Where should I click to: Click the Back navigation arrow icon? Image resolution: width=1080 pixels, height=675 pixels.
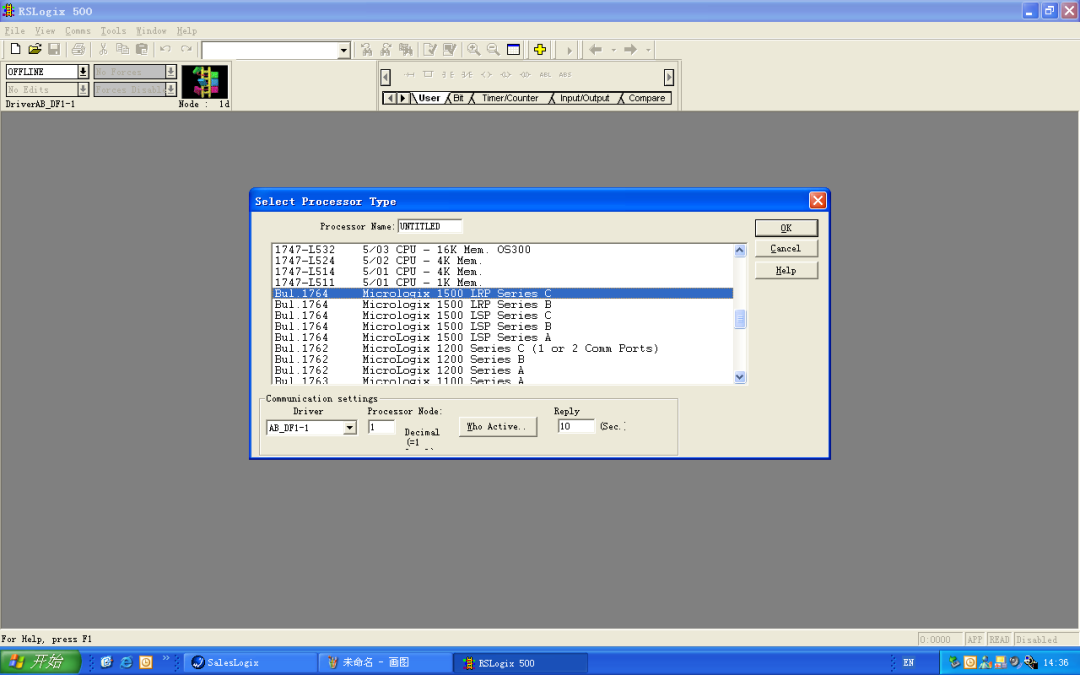tap(596, 50)
